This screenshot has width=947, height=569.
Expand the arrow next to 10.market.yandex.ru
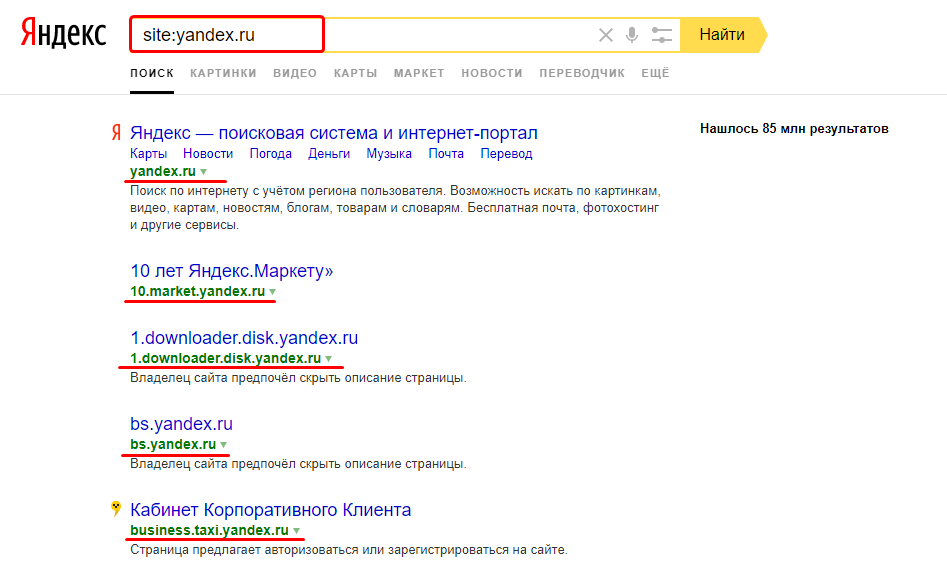coord(272,292)
